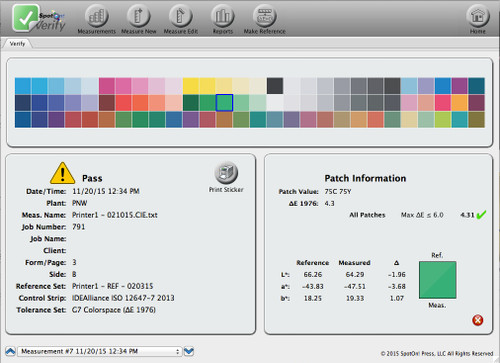500x363 pixels.
Task: Click control strip IDEAlliance ISO 12647-7 2013
Action: pyautogui.click(x=123, y=298)
